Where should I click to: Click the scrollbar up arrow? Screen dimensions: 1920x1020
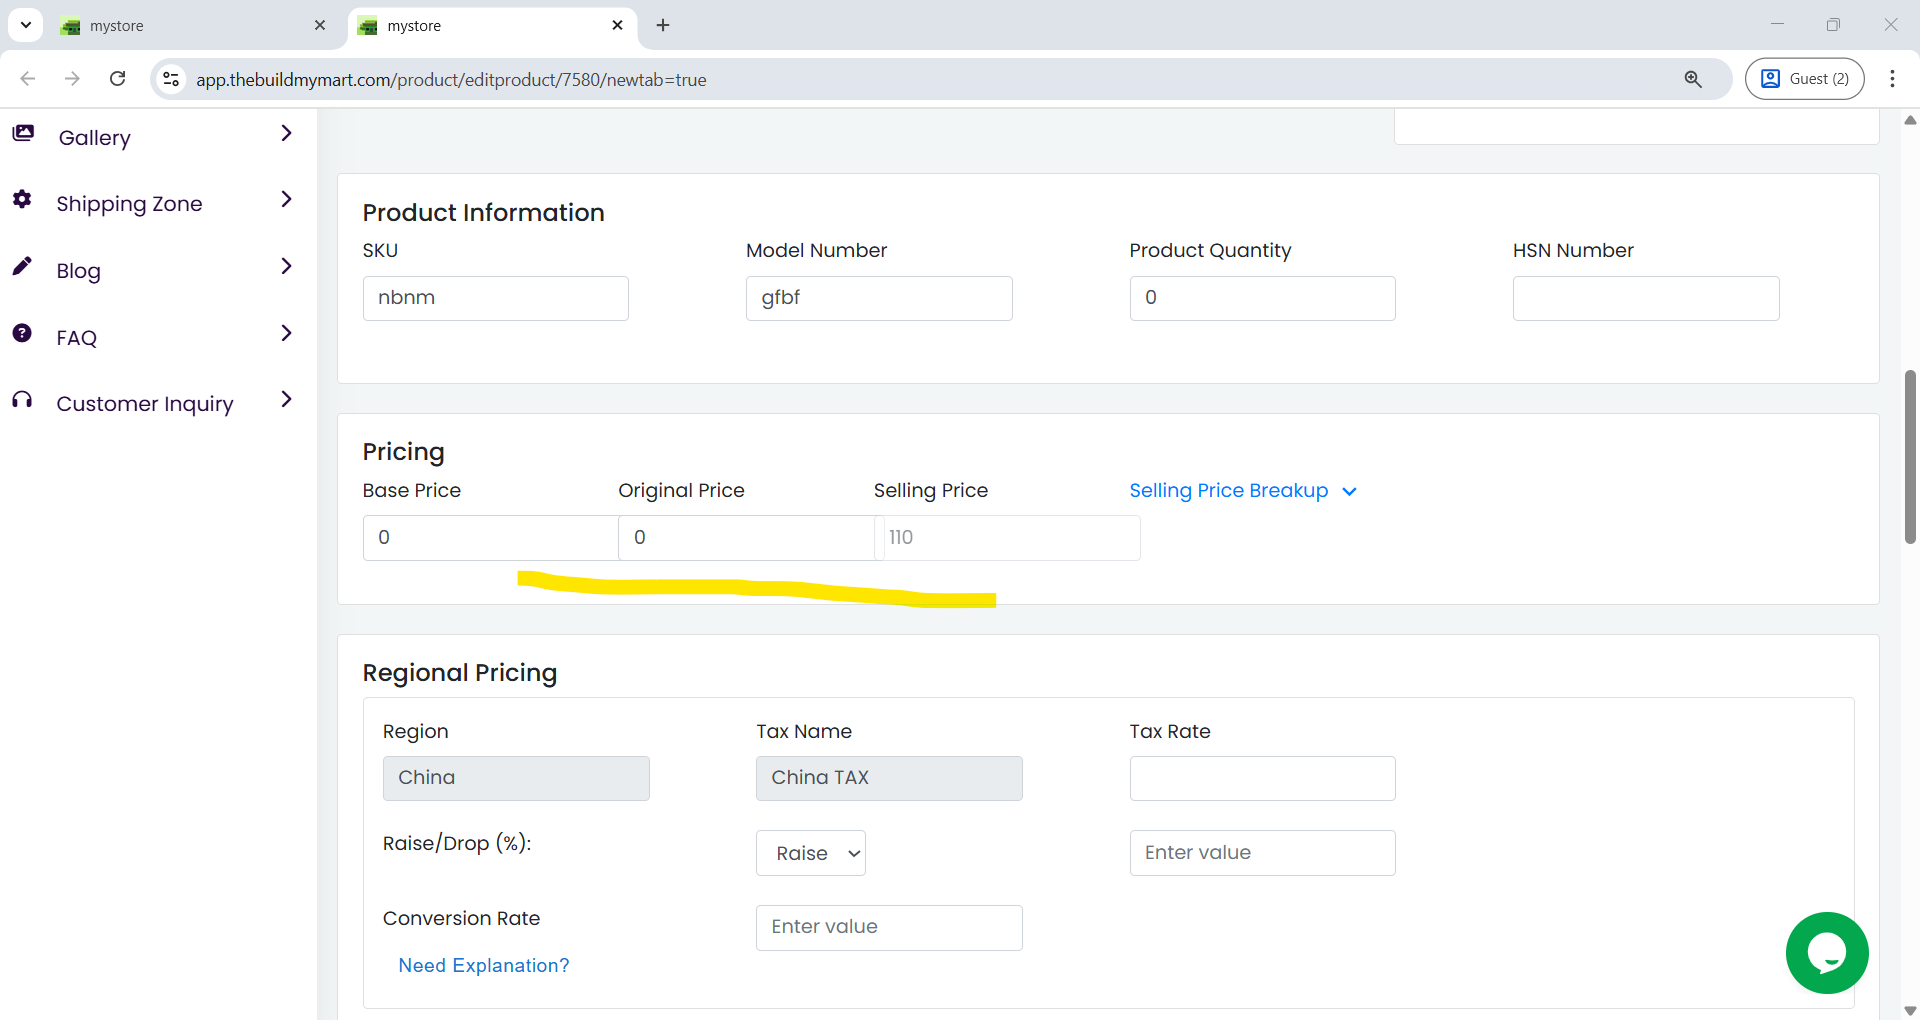coord(1910,120)
